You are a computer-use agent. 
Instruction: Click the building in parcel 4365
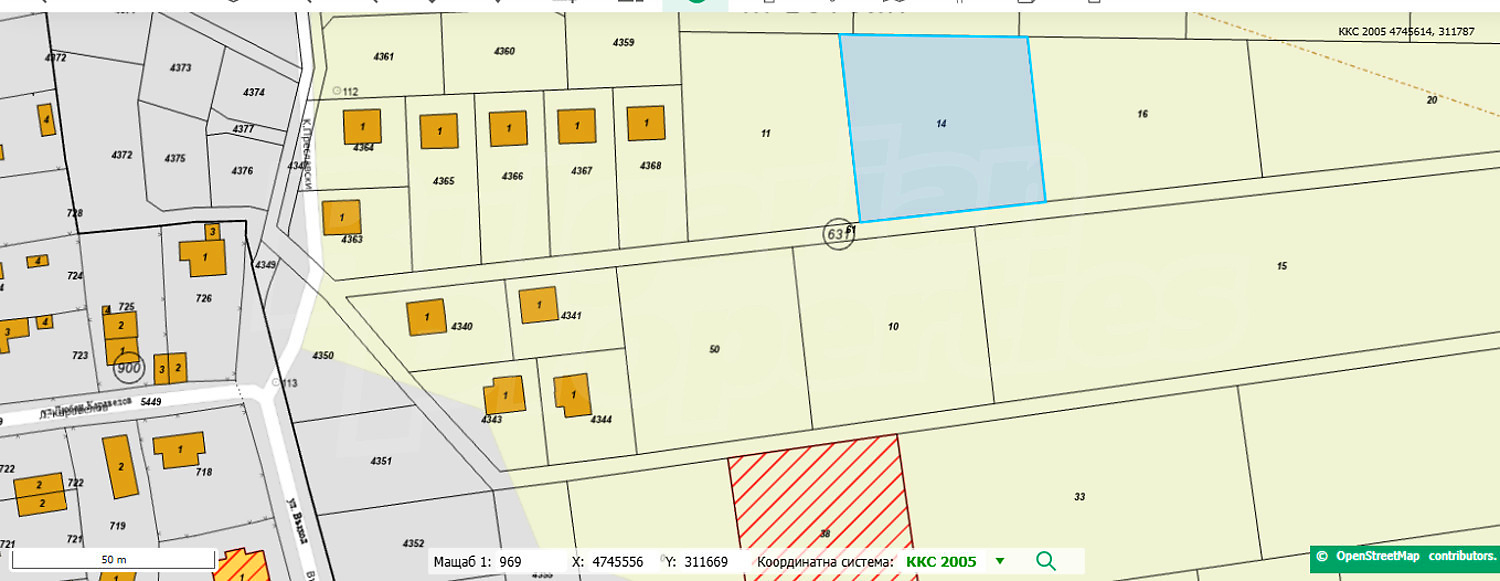click(x=438, y=131)
